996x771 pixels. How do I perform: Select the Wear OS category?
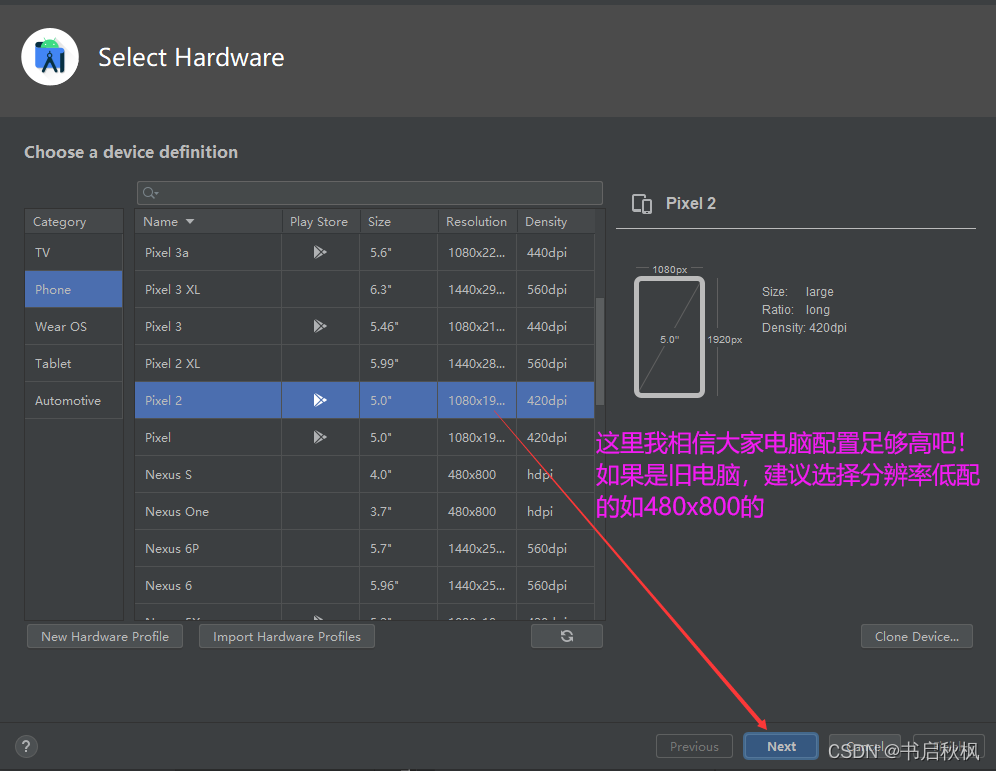click(x=74, y=326)
